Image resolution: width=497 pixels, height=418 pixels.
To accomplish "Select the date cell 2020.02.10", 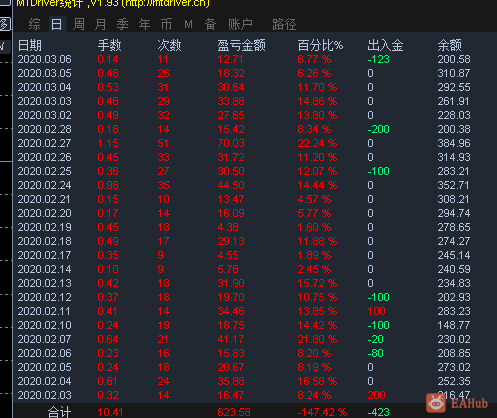I will [x=44, y=325].
